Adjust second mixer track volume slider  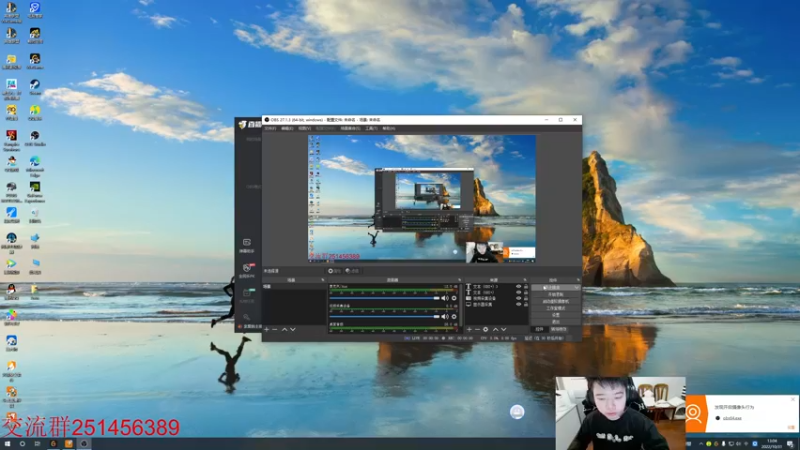pos(436,316)
